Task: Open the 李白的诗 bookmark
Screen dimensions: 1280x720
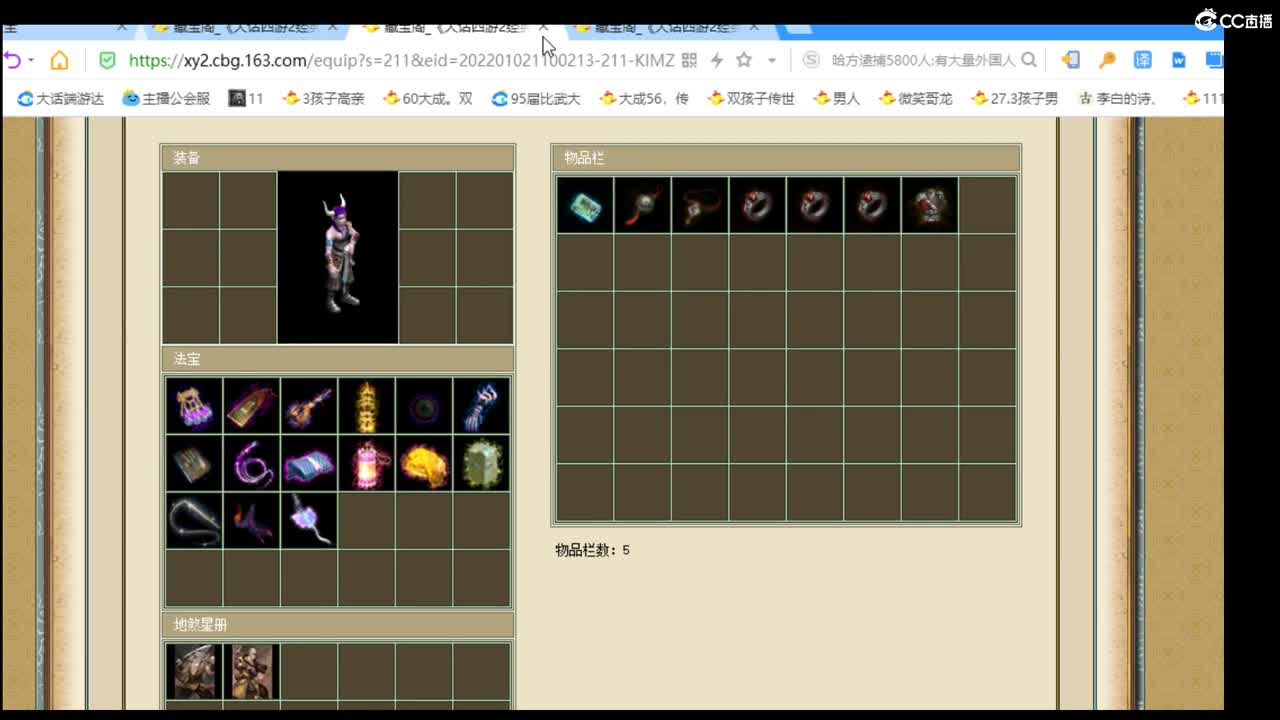Action: (x=1117, y=98)
